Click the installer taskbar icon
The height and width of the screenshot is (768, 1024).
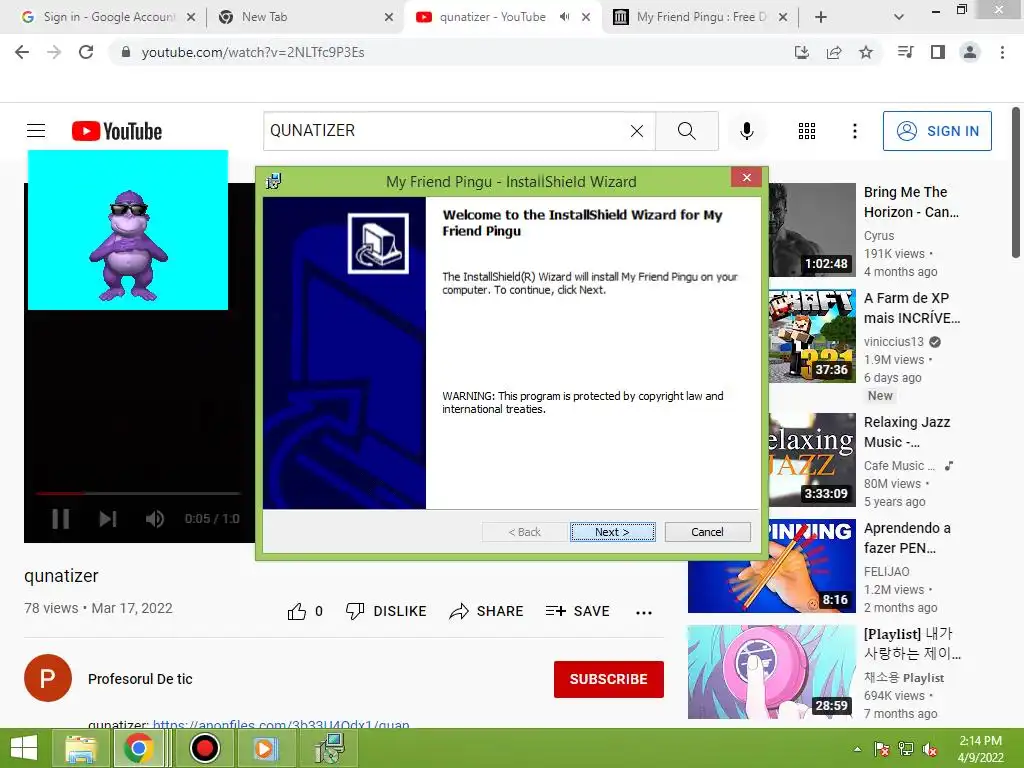[330, 748]
